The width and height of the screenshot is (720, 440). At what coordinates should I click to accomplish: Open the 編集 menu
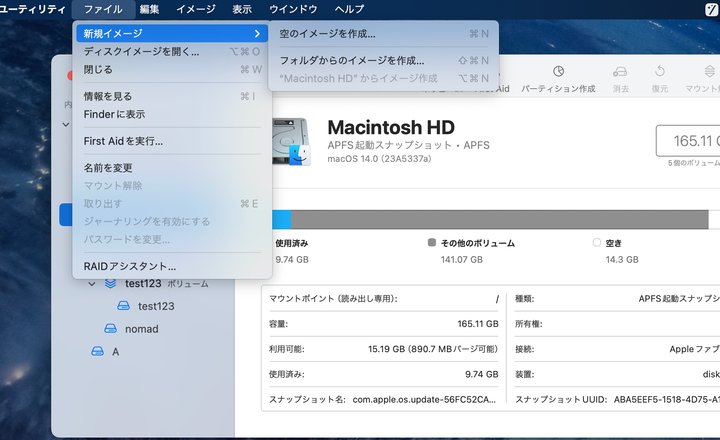coord(150,9)
